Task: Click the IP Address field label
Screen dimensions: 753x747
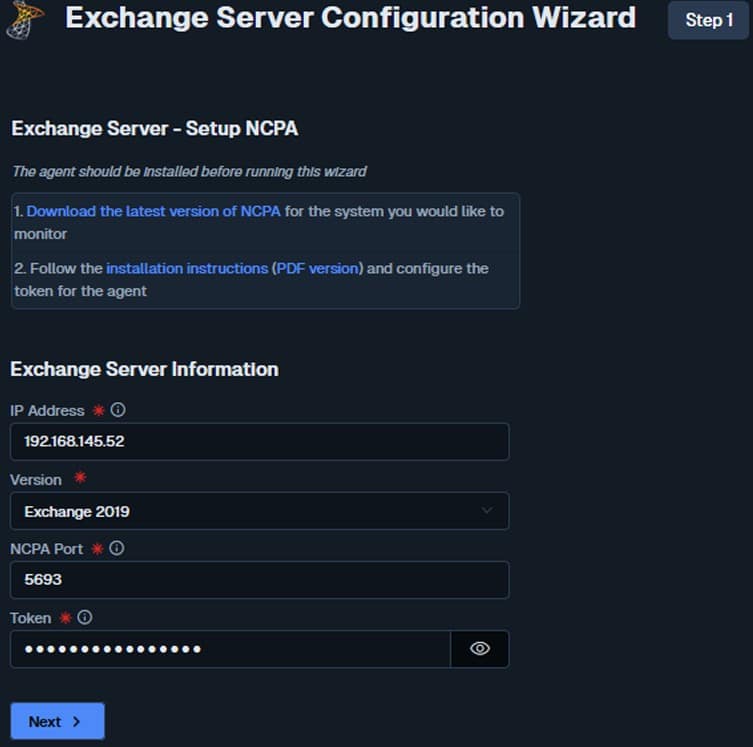Action: tap(47, 410)
